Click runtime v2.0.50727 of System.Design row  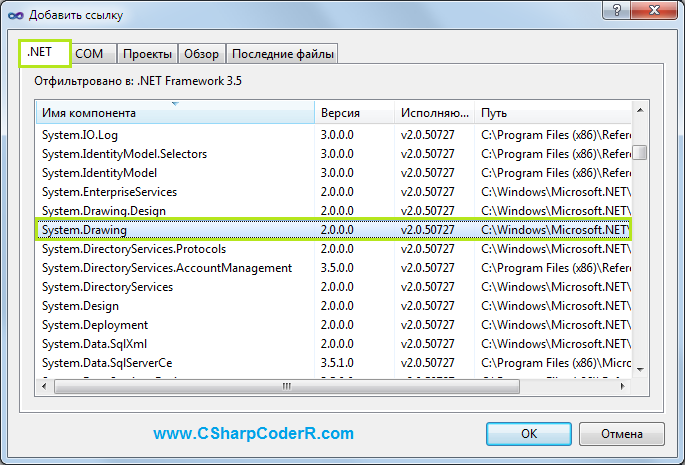pyautogui.click(x=427, y=306)
